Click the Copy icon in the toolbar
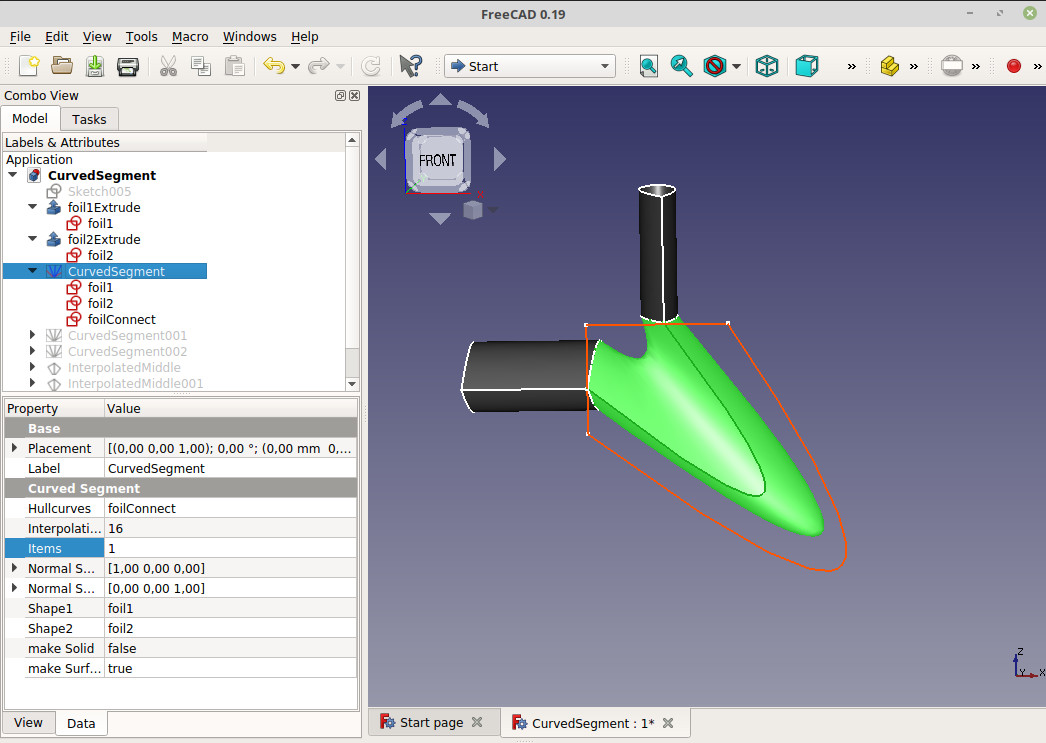Viewport: 1046px width, 743px height. 201,66
